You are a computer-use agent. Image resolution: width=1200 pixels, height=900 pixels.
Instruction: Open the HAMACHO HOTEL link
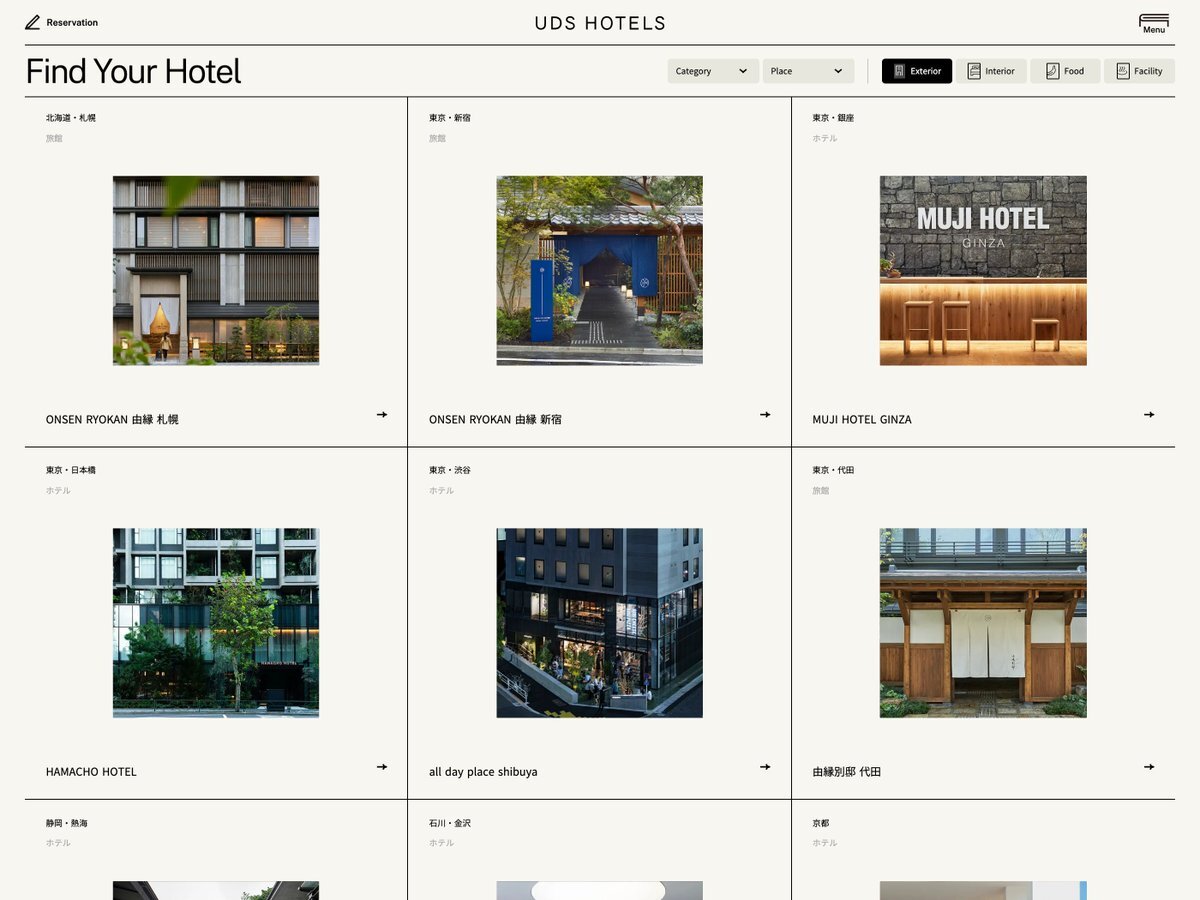[x=91, y=772]
